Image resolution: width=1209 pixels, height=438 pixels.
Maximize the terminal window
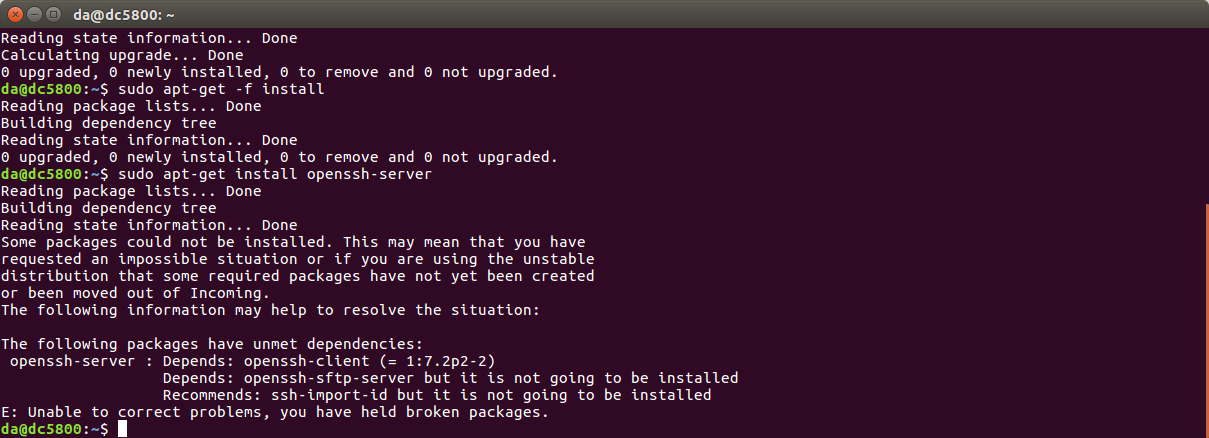[x=52, y=14]
